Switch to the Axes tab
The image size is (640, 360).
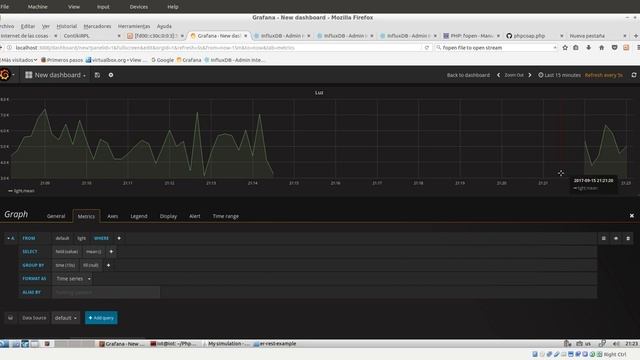[x=113, y=216]
